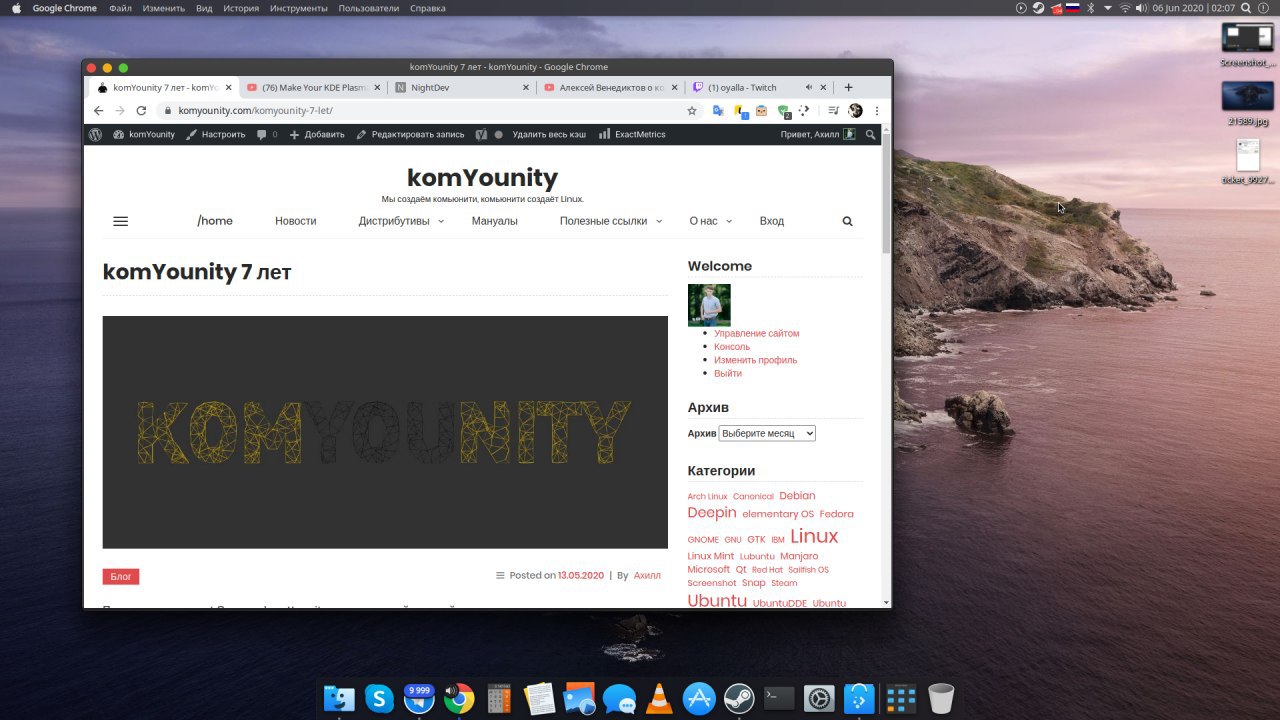Open the App Store icon in dock
This screenshot has height=720, width=1280.
point(699,698)
